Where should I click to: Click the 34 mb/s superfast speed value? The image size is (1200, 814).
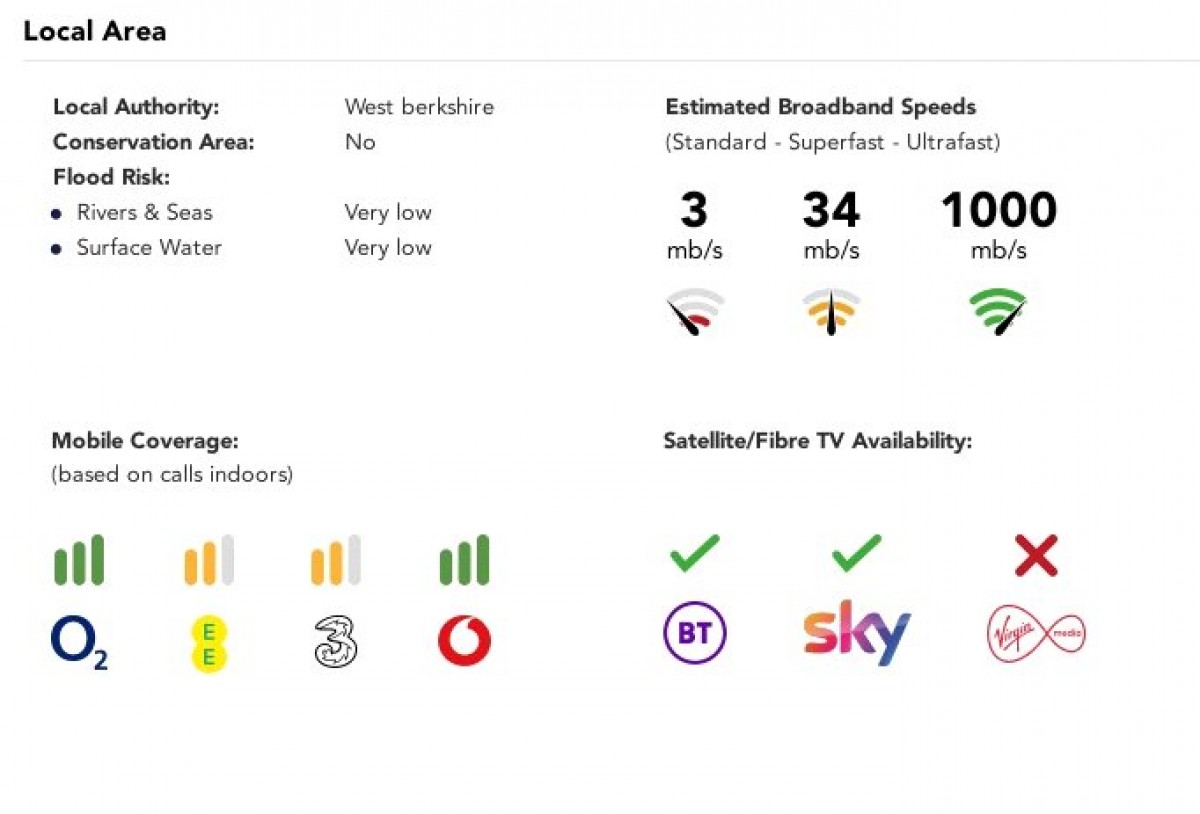point(831,226)
